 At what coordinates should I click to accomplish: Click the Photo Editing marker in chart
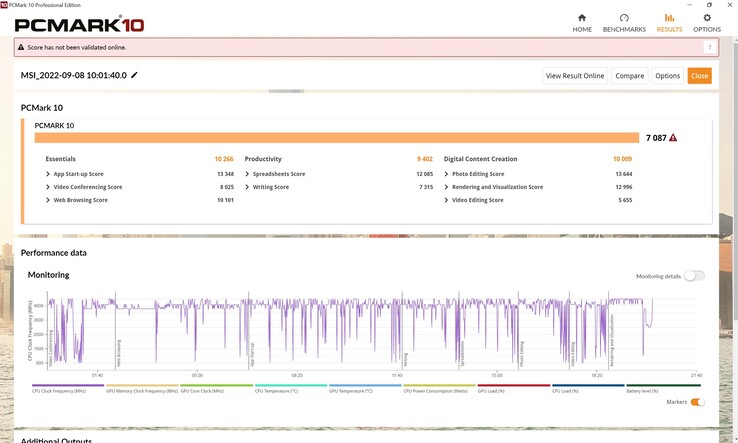click(x=521, y=354)
